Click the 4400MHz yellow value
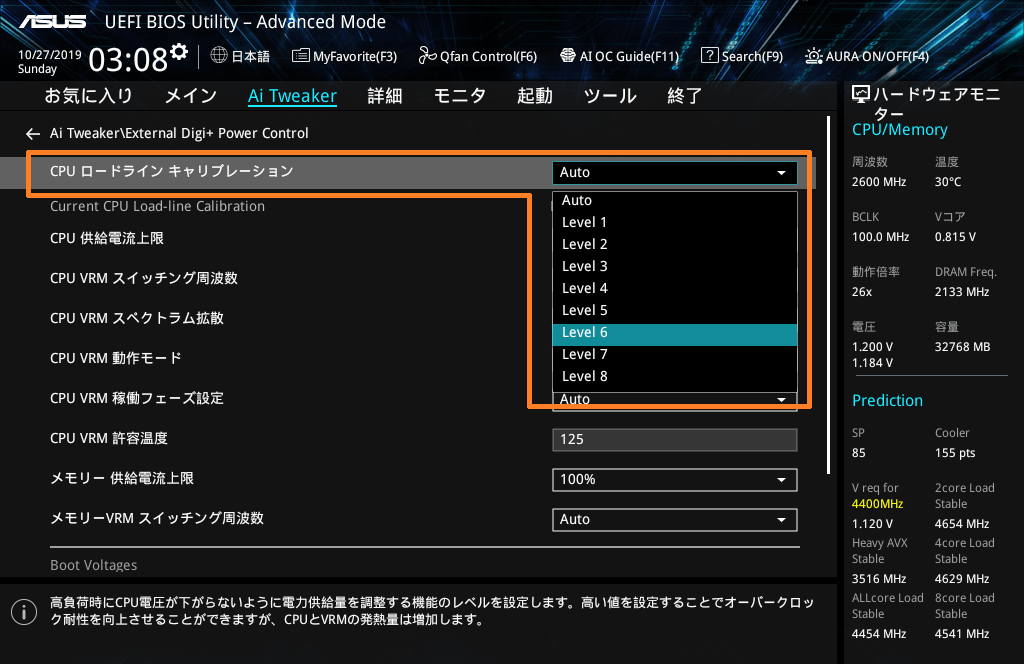Screen dimensions: 1024x664 pos(877,504)
